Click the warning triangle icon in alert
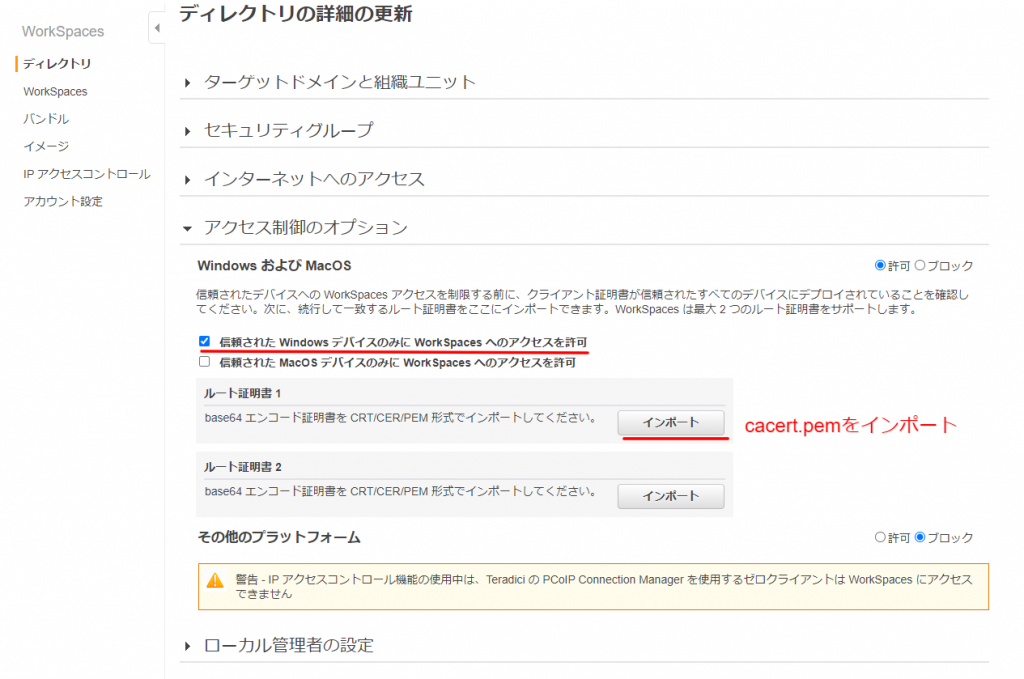 215,580
